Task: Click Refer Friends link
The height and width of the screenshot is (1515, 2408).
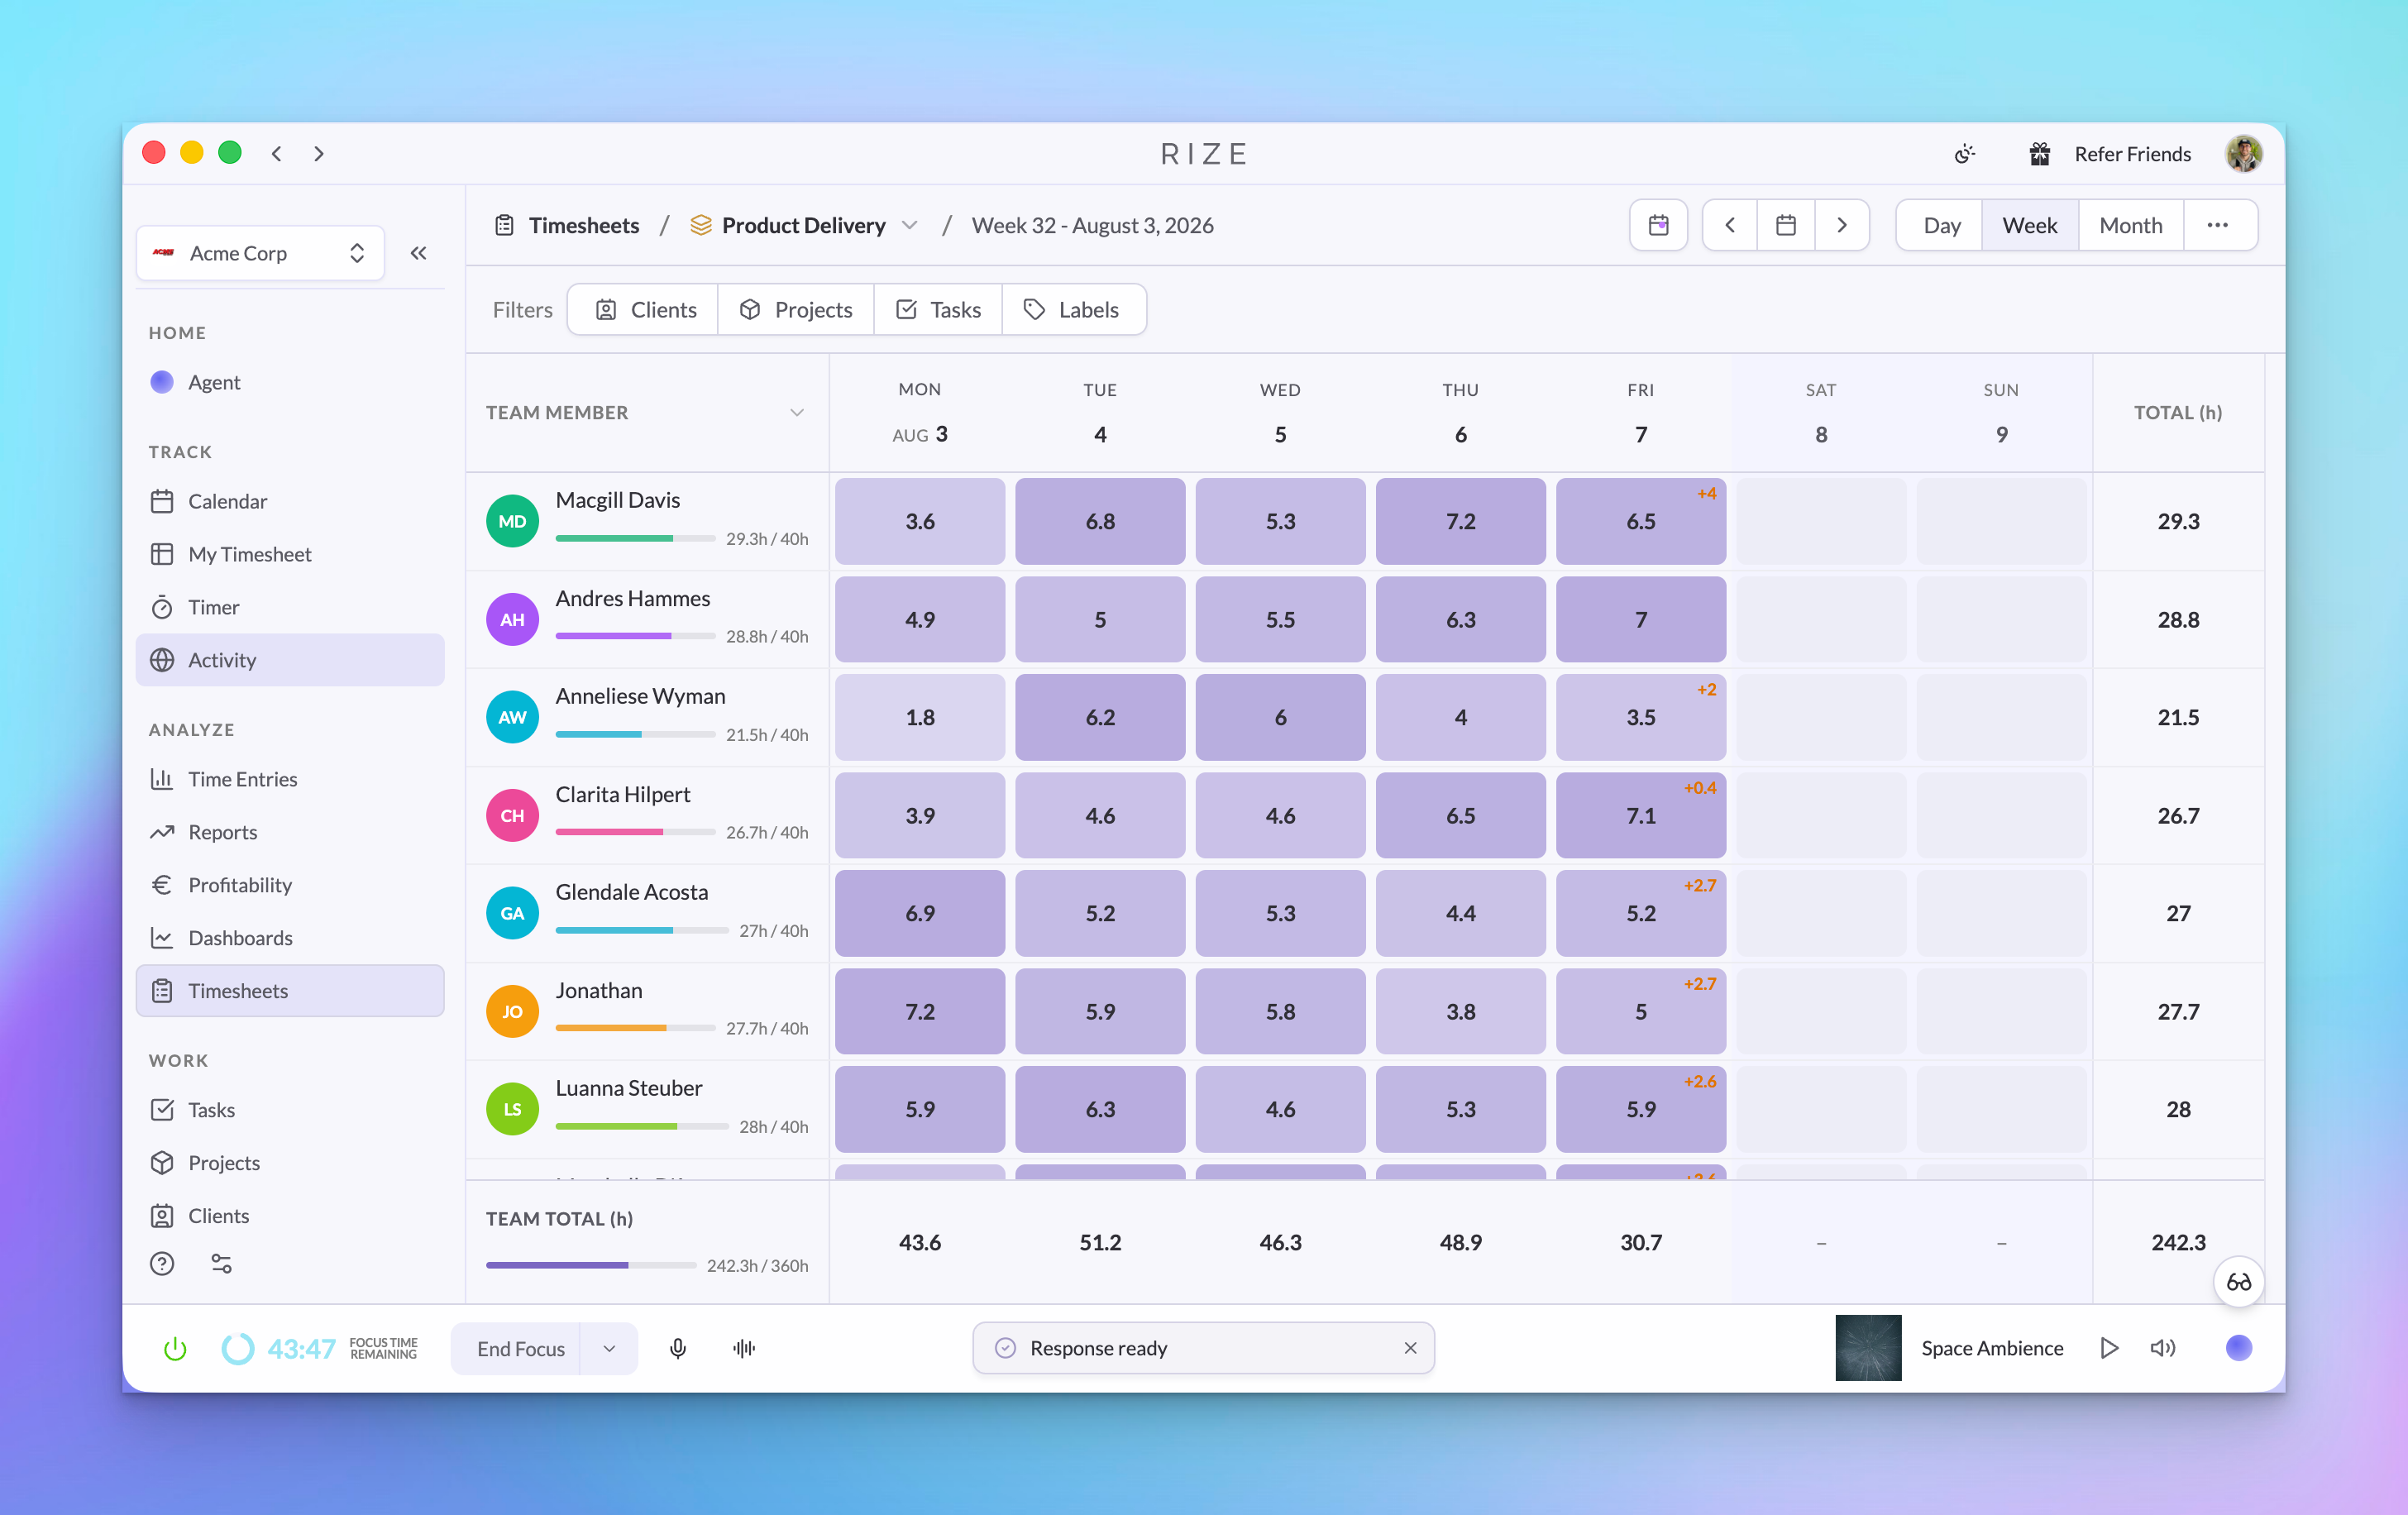Action: pos(2132,154)
